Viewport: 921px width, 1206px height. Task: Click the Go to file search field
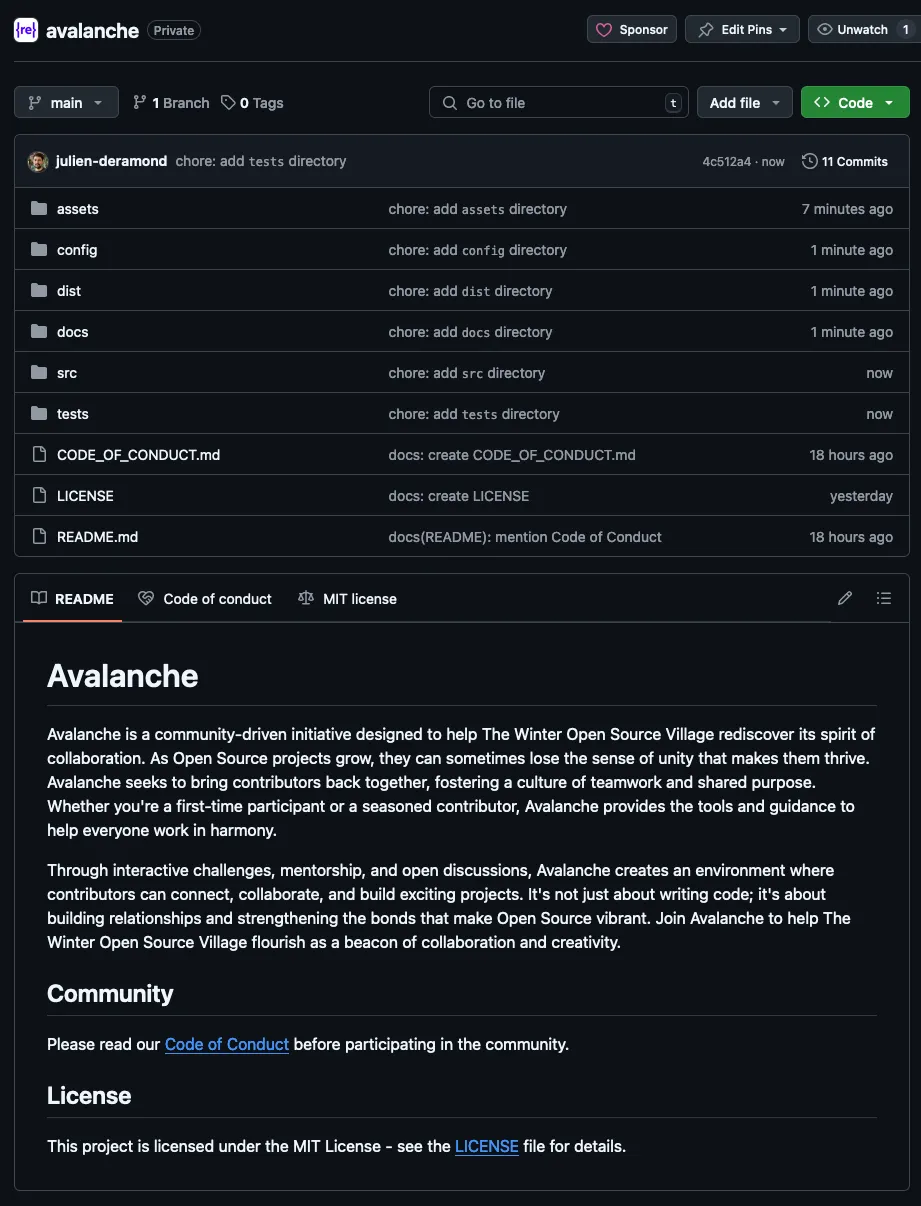pos(558,103)
